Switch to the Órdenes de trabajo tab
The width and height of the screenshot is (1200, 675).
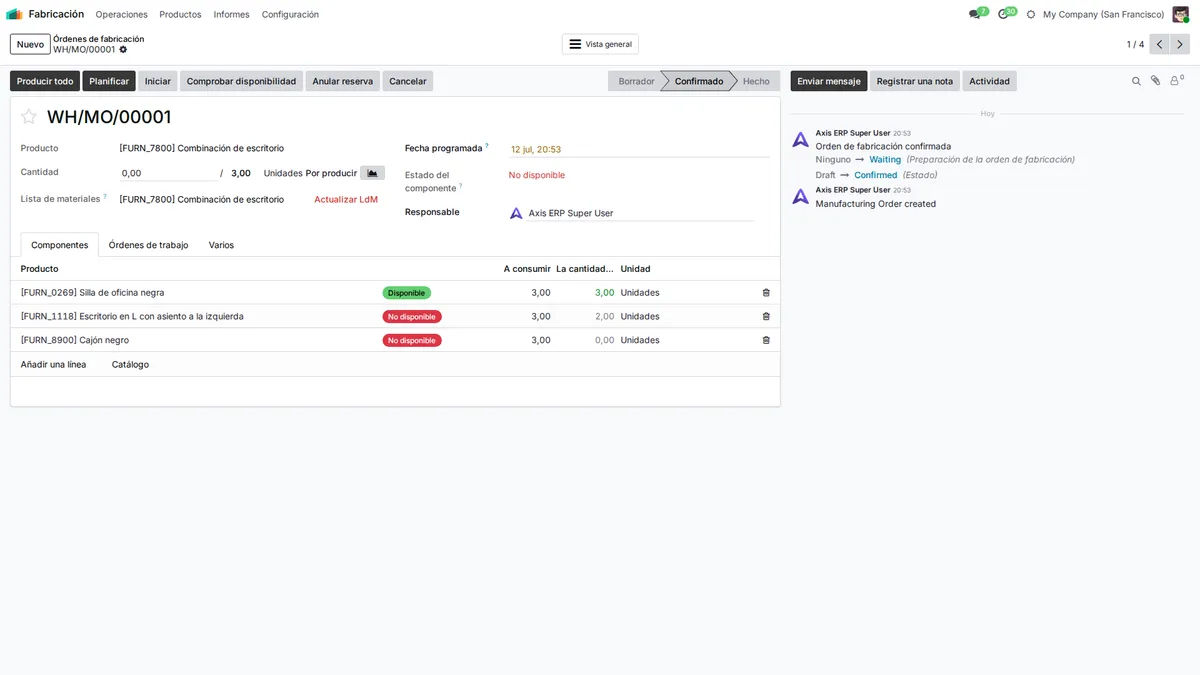pyautogui.click(x=148, y=245)
